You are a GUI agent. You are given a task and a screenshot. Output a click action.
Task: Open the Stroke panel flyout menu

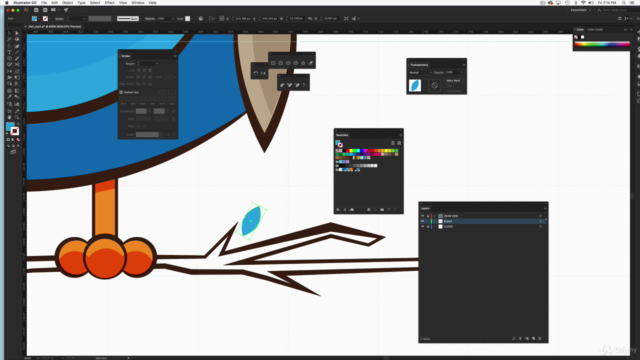point(175,56)
